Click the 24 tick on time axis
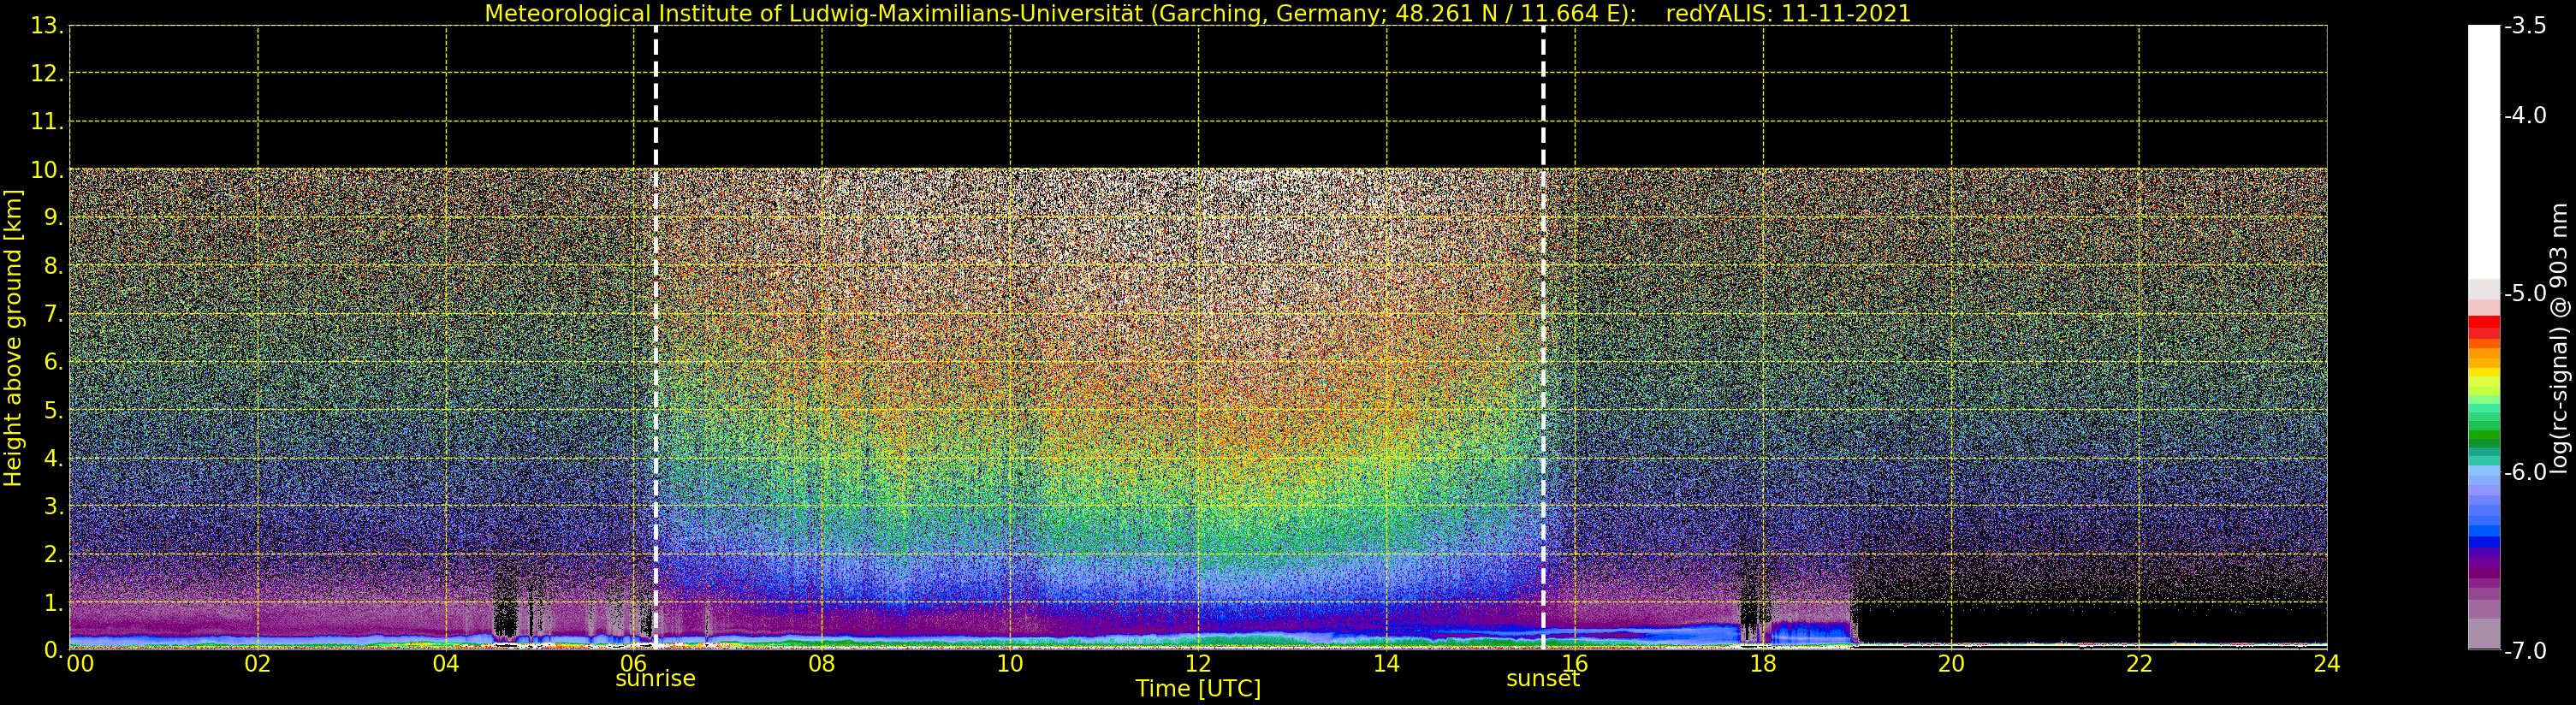This screenshot has width=2576, height=705. pos(2326,664)
